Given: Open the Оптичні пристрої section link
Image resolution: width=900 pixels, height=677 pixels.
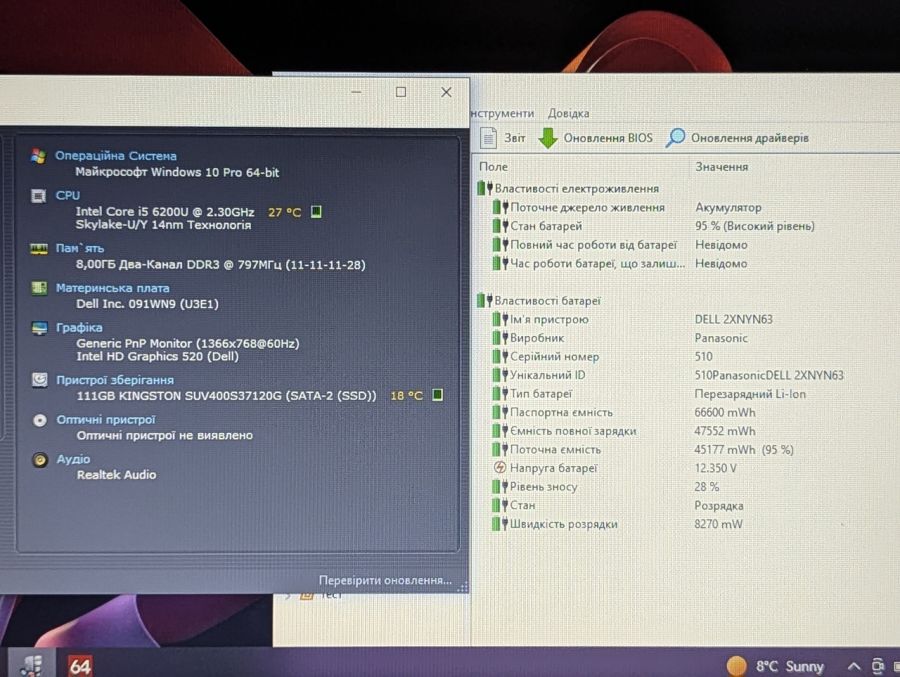Looking at the screenshot, I should click(x=106, y=419).
